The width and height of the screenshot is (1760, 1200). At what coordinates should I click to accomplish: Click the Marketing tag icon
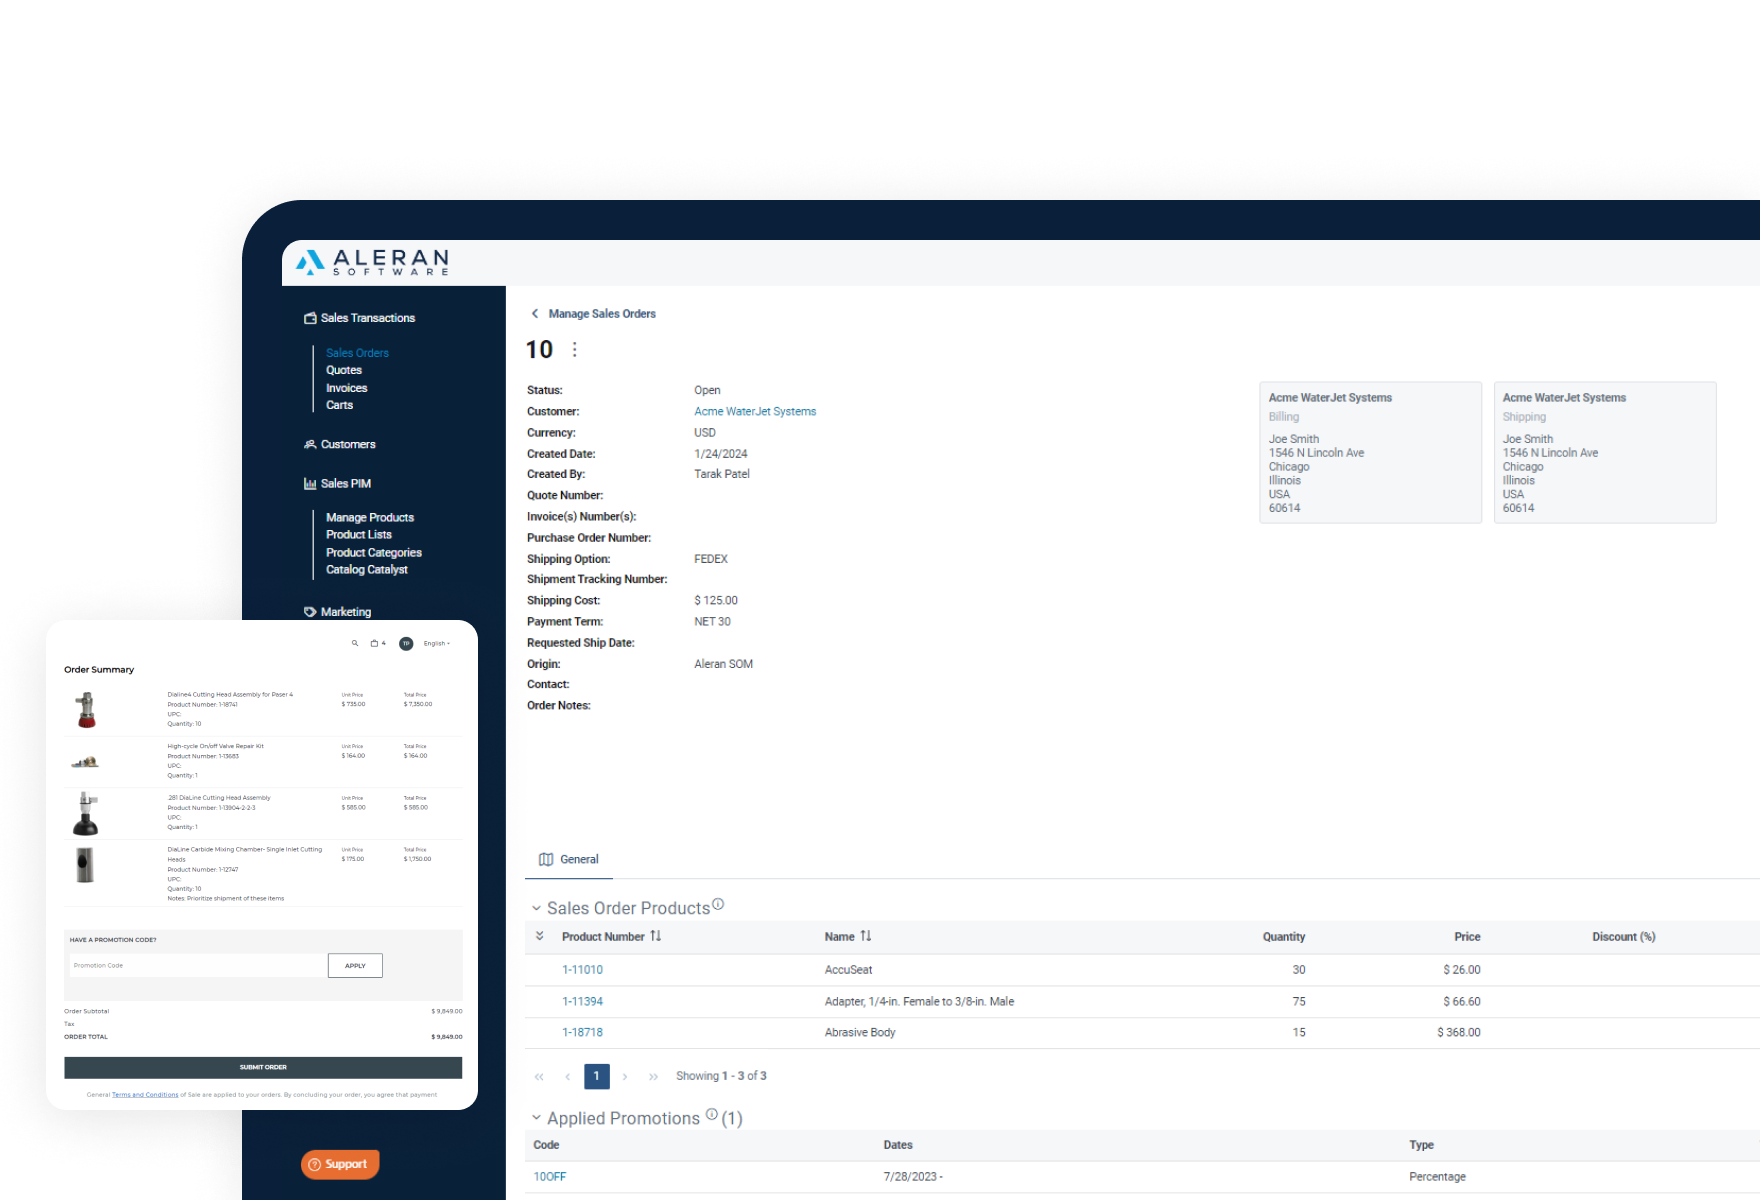click(x=310, y=612)
